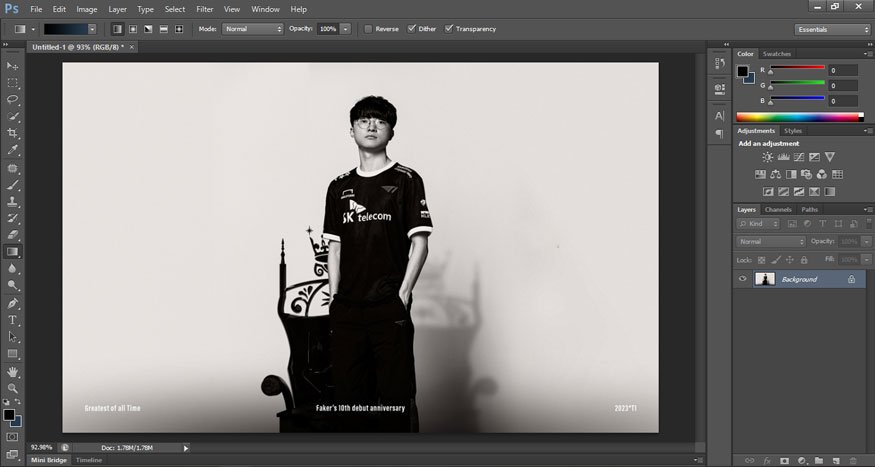Switch to the Channels tab

tap(778, 210)
